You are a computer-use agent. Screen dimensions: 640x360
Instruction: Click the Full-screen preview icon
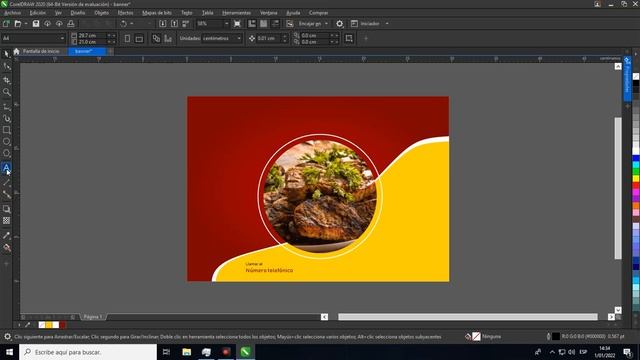tap(237, 24)
